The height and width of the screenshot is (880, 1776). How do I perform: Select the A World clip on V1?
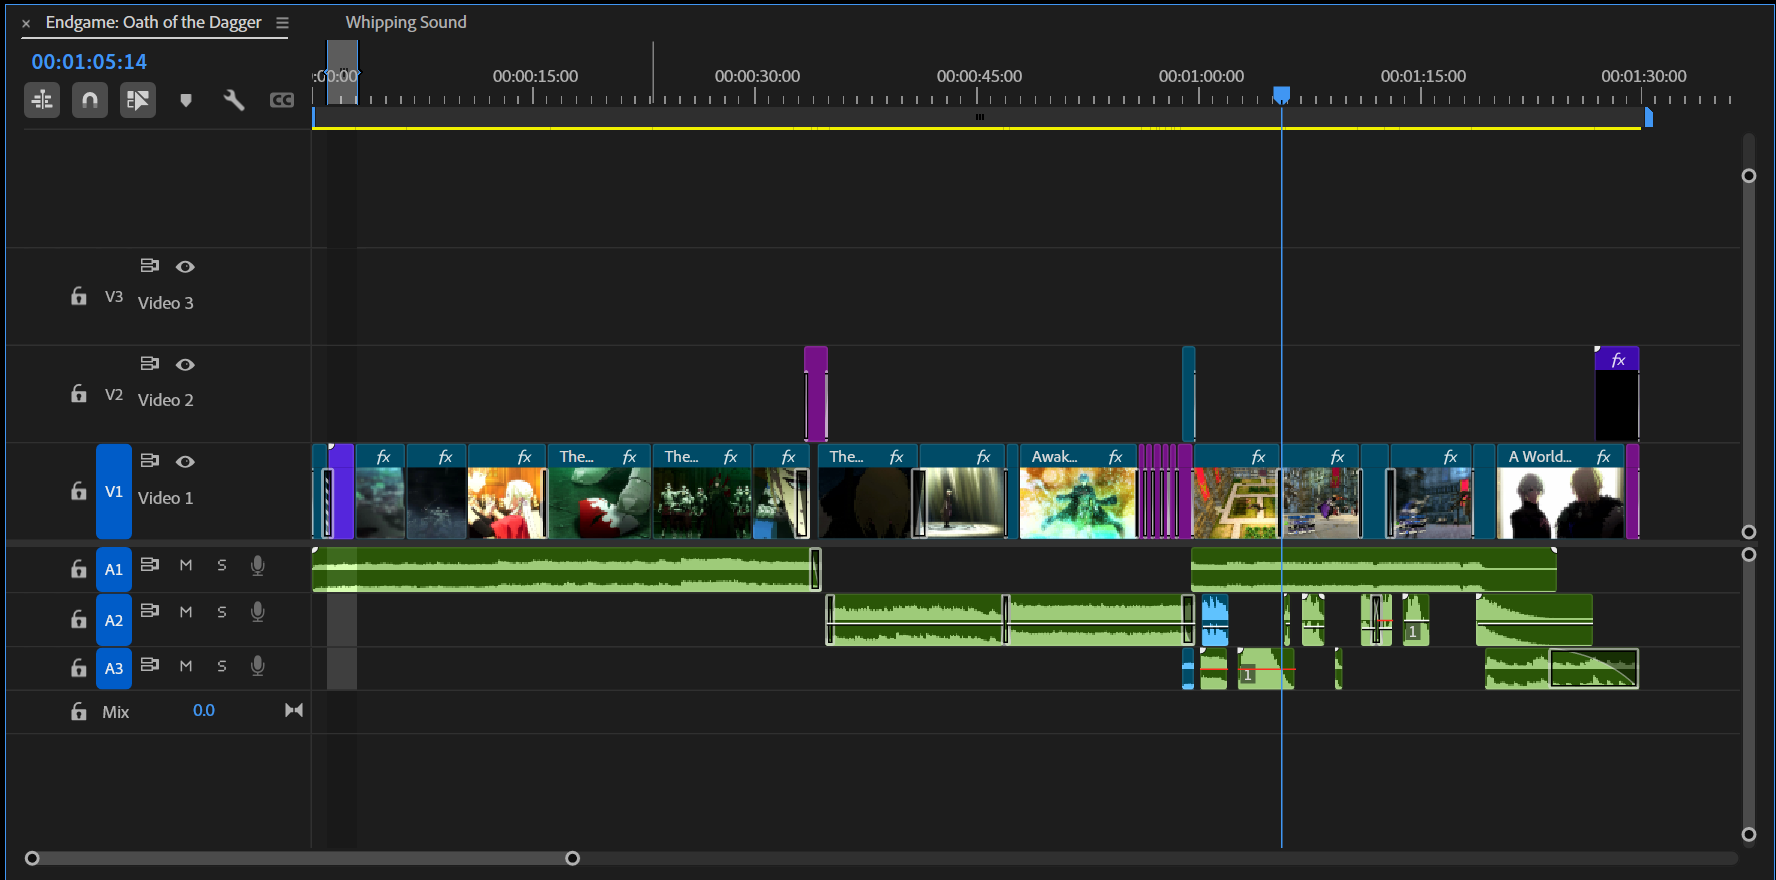[x=1558, y=500]
